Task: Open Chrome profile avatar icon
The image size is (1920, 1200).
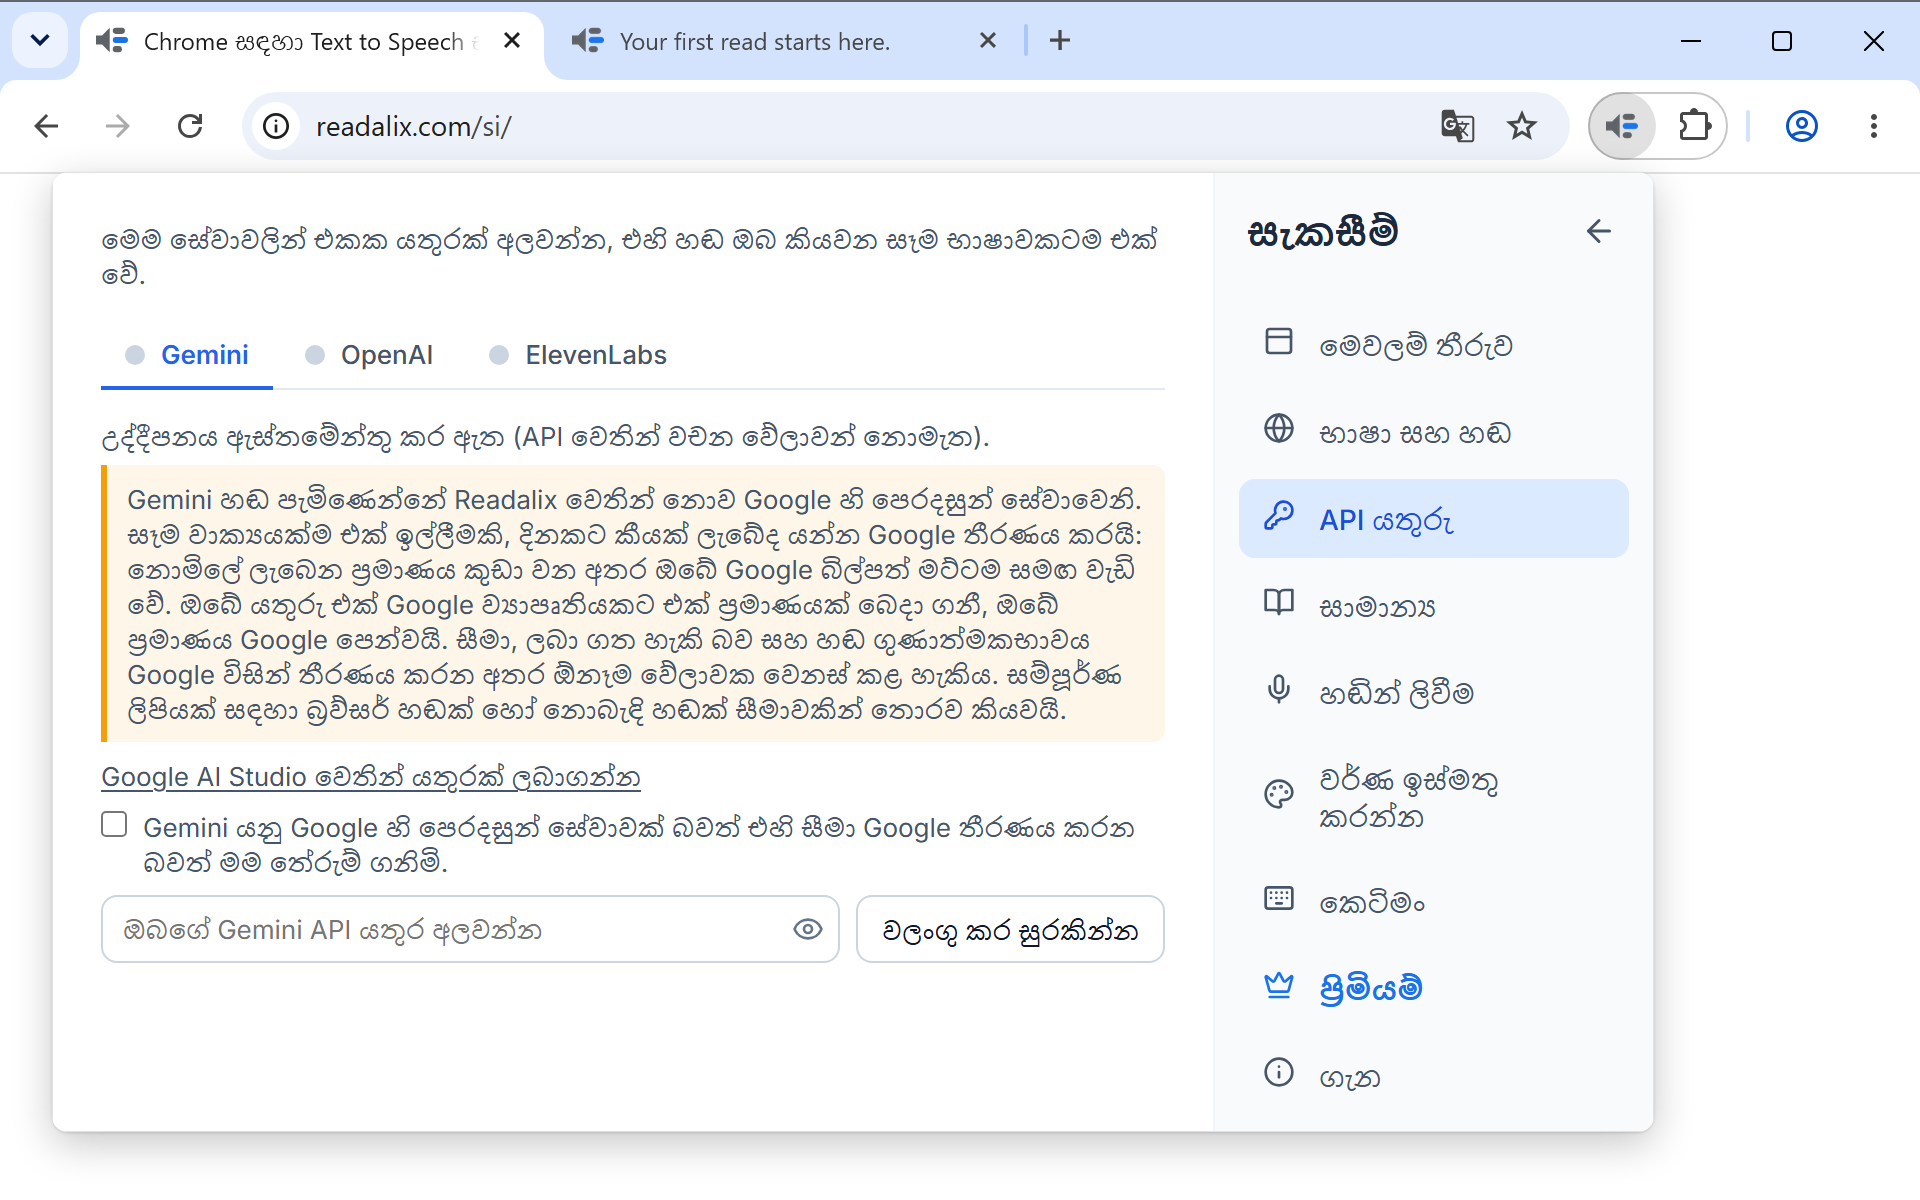Action: coord(1801,126)
